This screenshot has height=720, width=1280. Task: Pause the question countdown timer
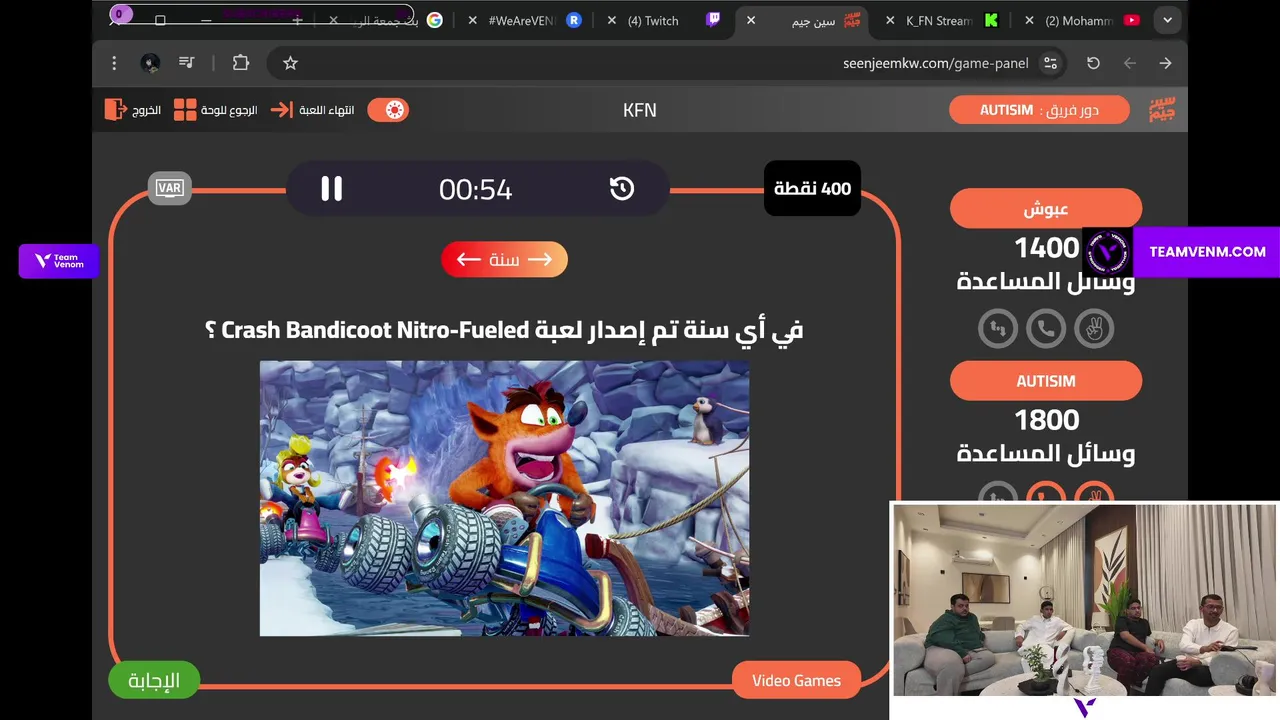[331, 188]
